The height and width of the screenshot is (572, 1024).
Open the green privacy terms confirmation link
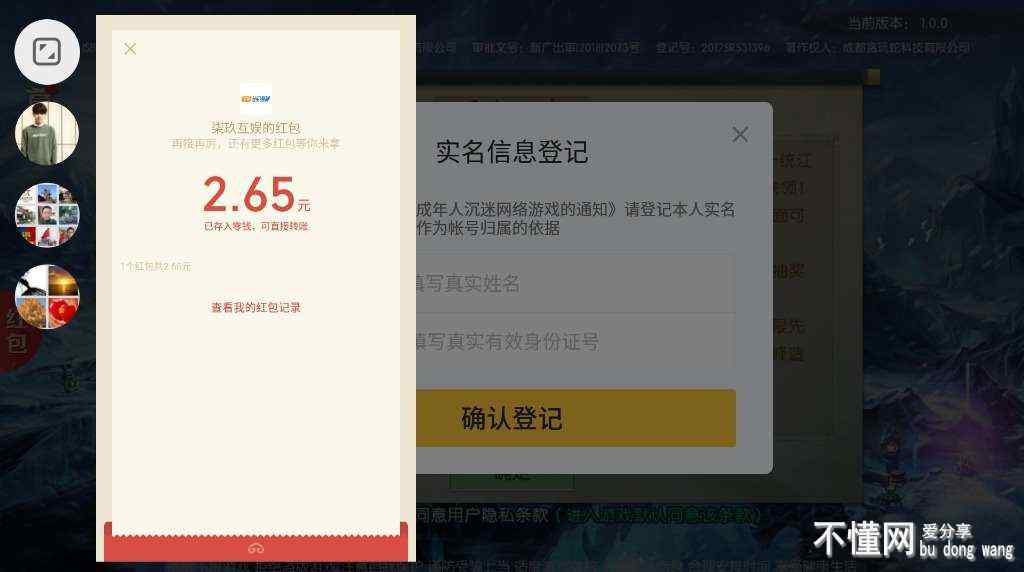[x=663, y=515]
